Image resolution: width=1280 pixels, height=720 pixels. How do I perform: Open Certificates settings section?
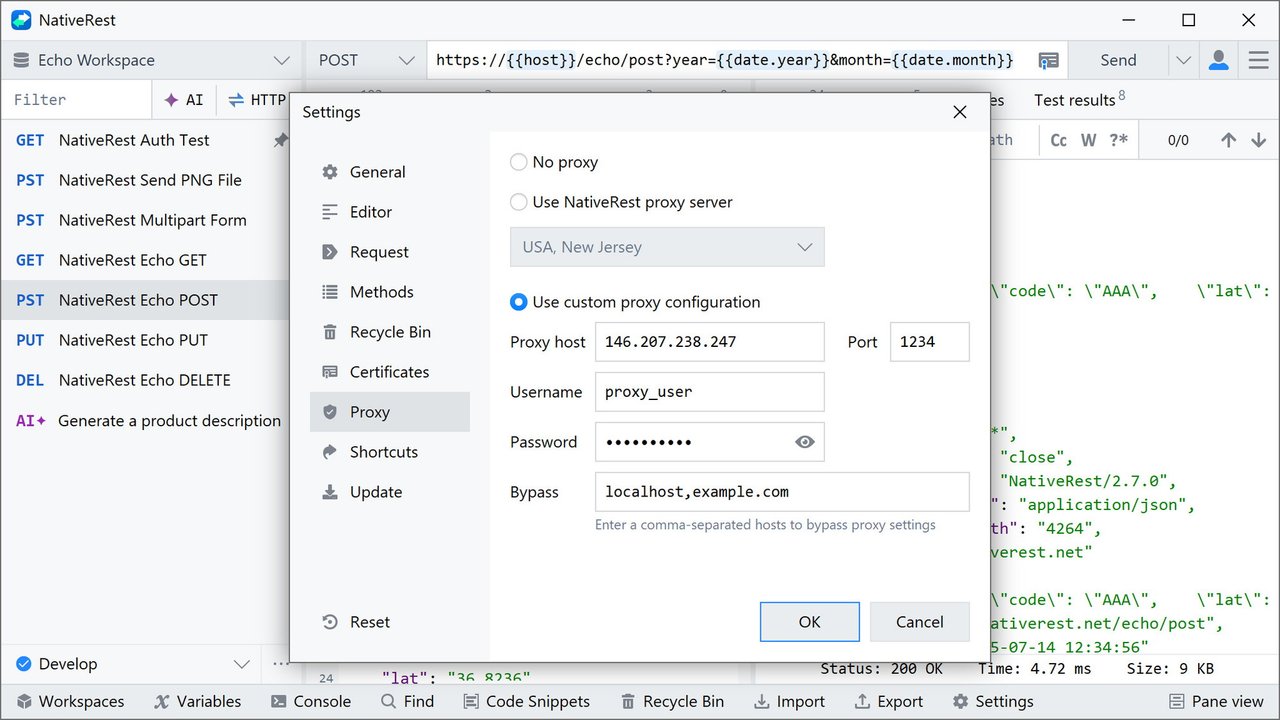(x=389, y=372)
